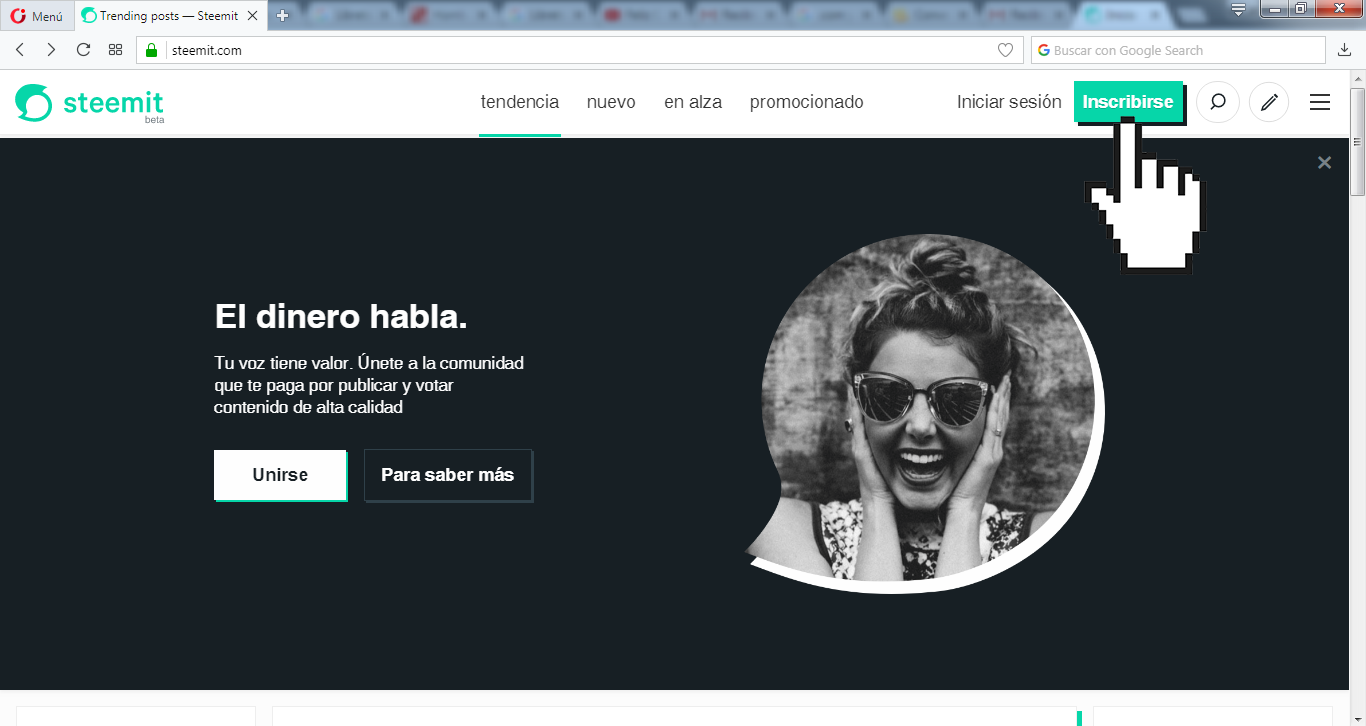Open the browser downloads icon

click(x=1345, y=50)
